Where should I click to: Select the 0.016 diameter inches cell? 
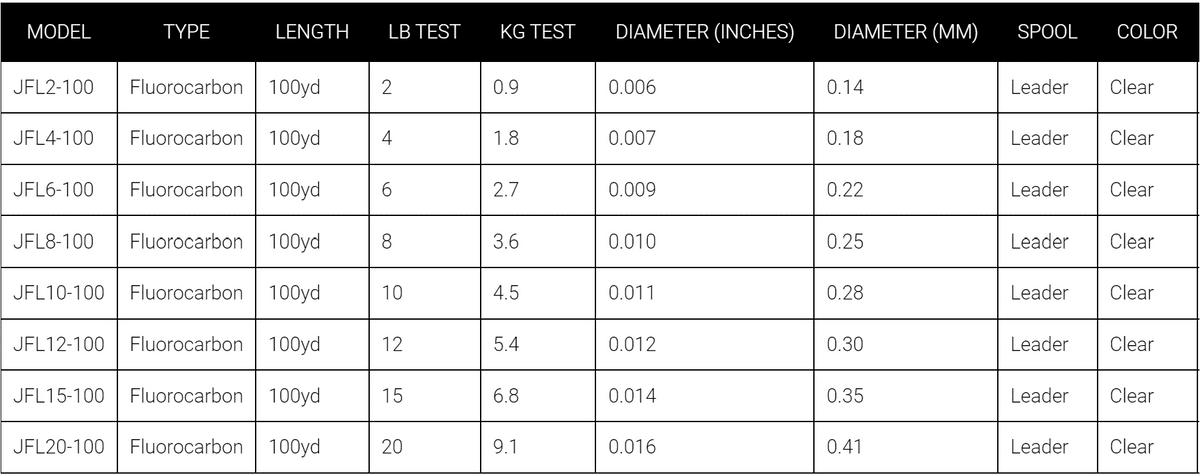(632, 447)
